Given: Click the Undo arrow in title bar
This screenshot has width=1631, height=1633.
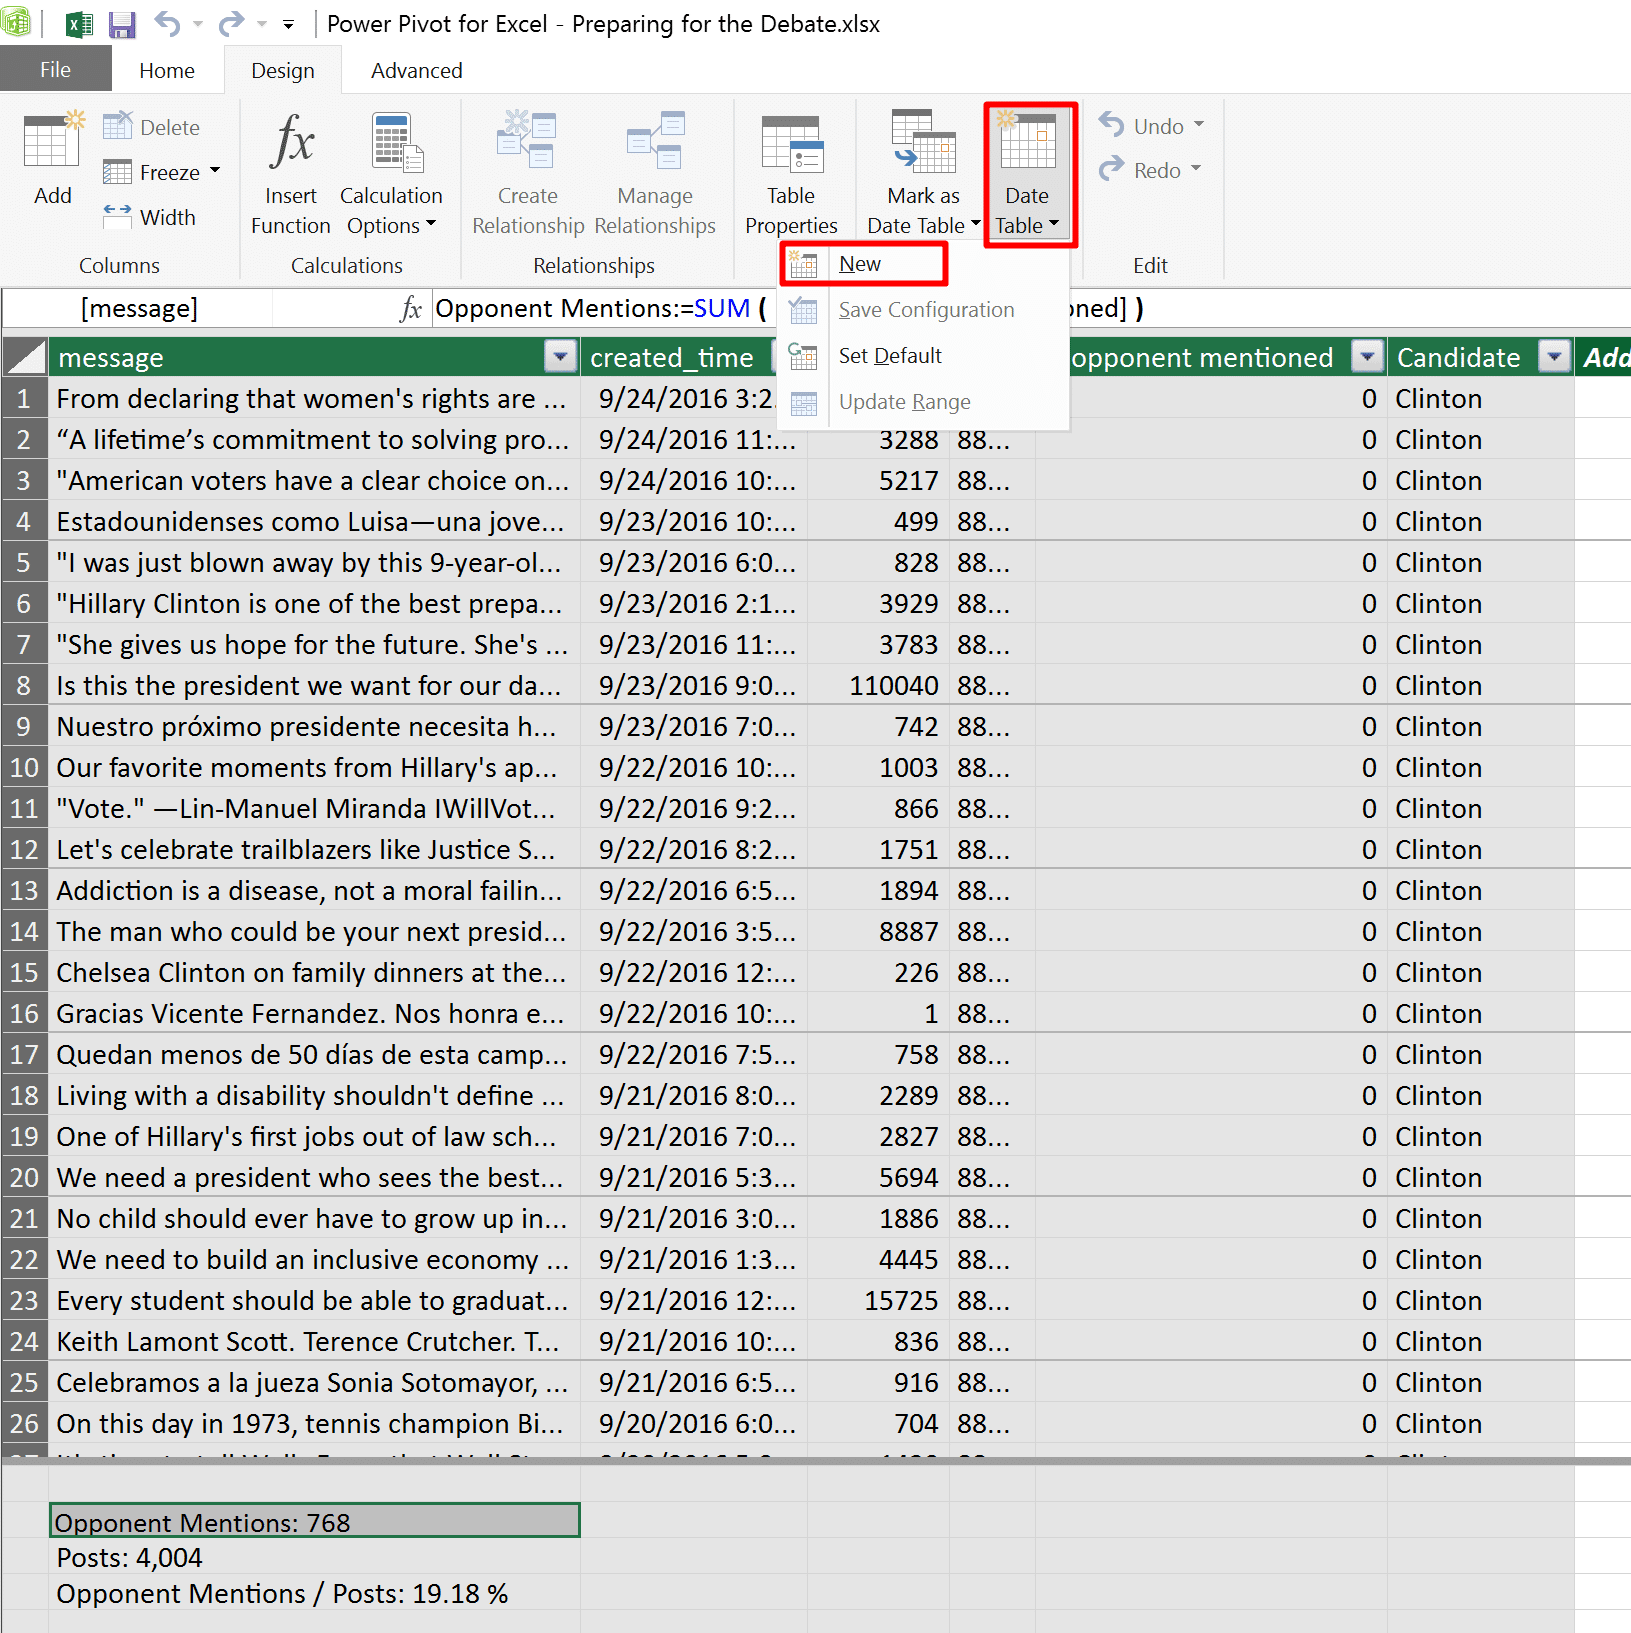Looking at the screenshot, I should pyautogui.click(x=167, y=23).
